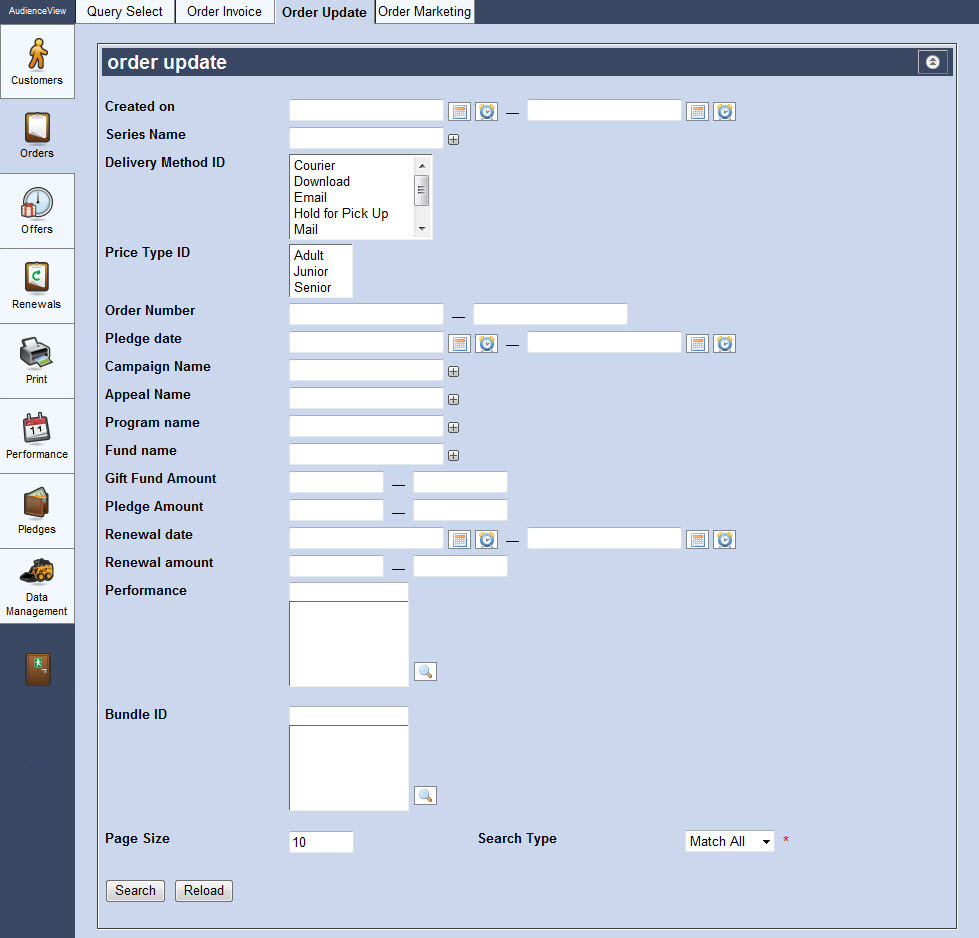Open calendar for Renewal date end
Image resolution: width=979 pixels, height=938 pixels.
(697, 540)
